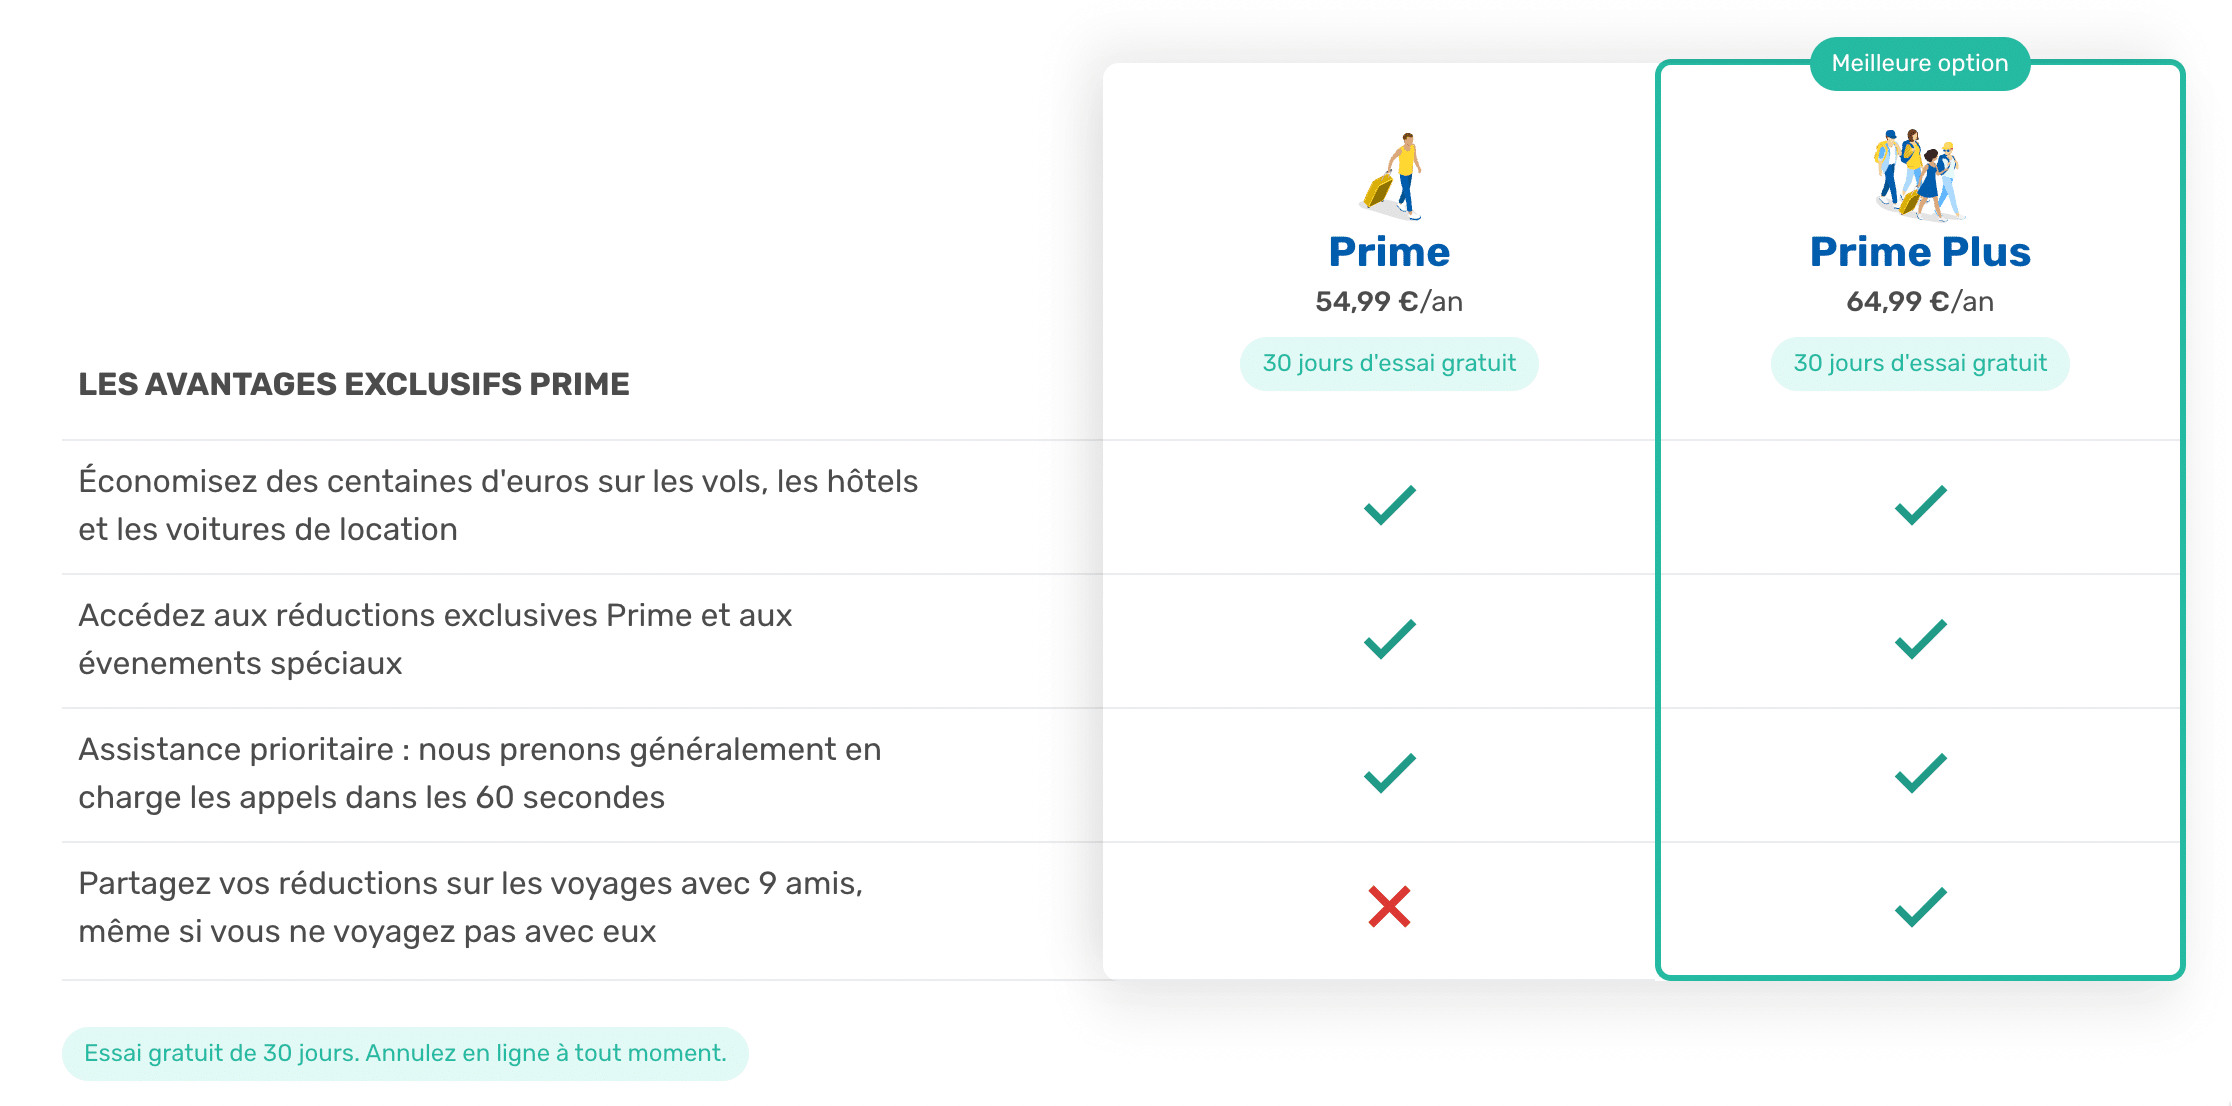
Task: Click the single traveler Prime illustration
Action: pyautogui.click(x=1391, y=176)
